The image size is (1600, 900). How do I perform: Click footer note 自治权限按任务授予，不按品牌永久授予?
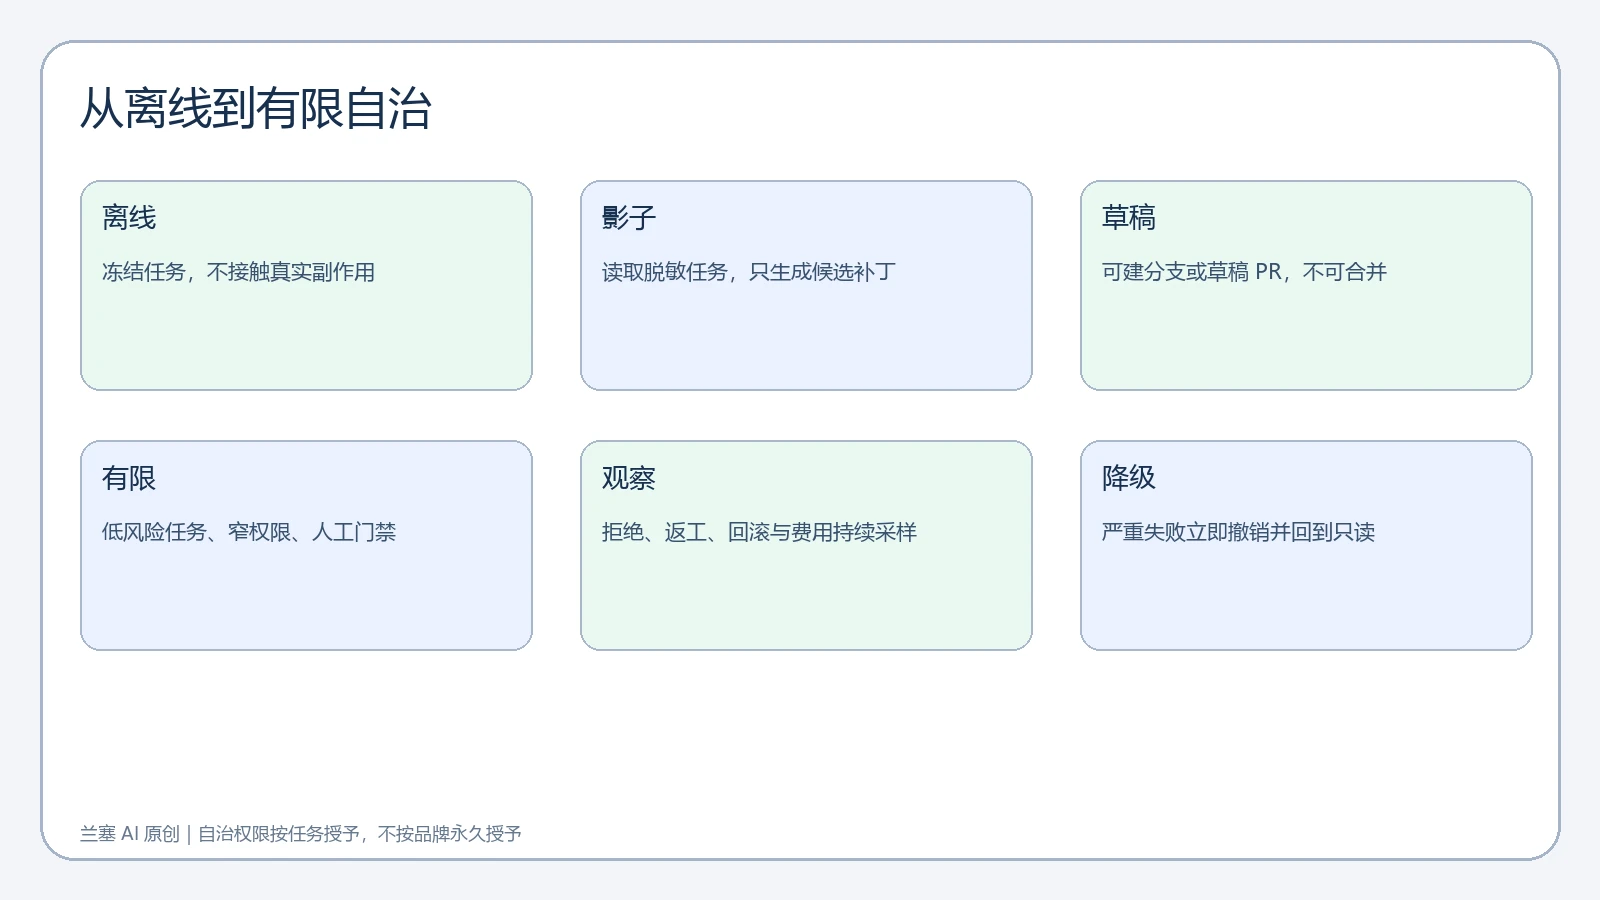click(360, 834)
